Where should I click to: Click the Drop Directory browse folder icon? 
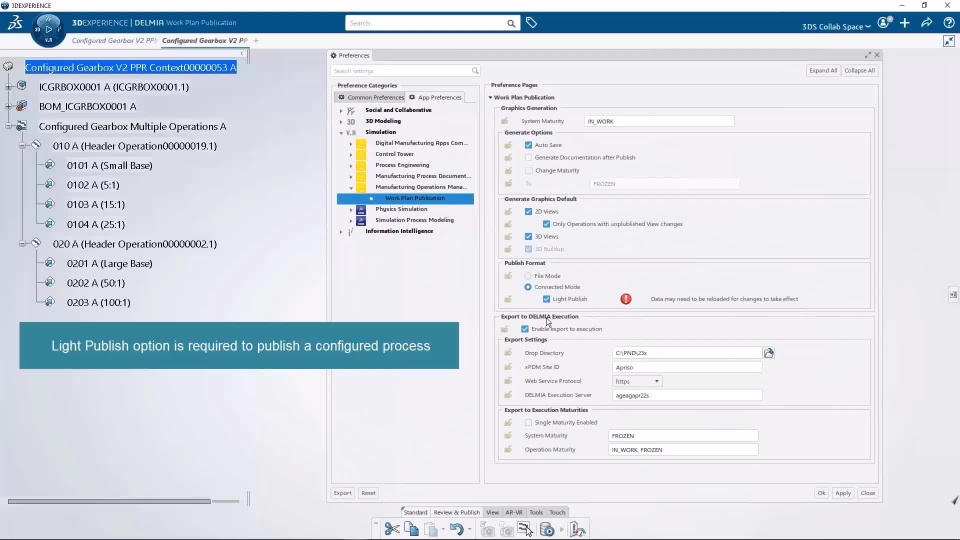(769, 353)
